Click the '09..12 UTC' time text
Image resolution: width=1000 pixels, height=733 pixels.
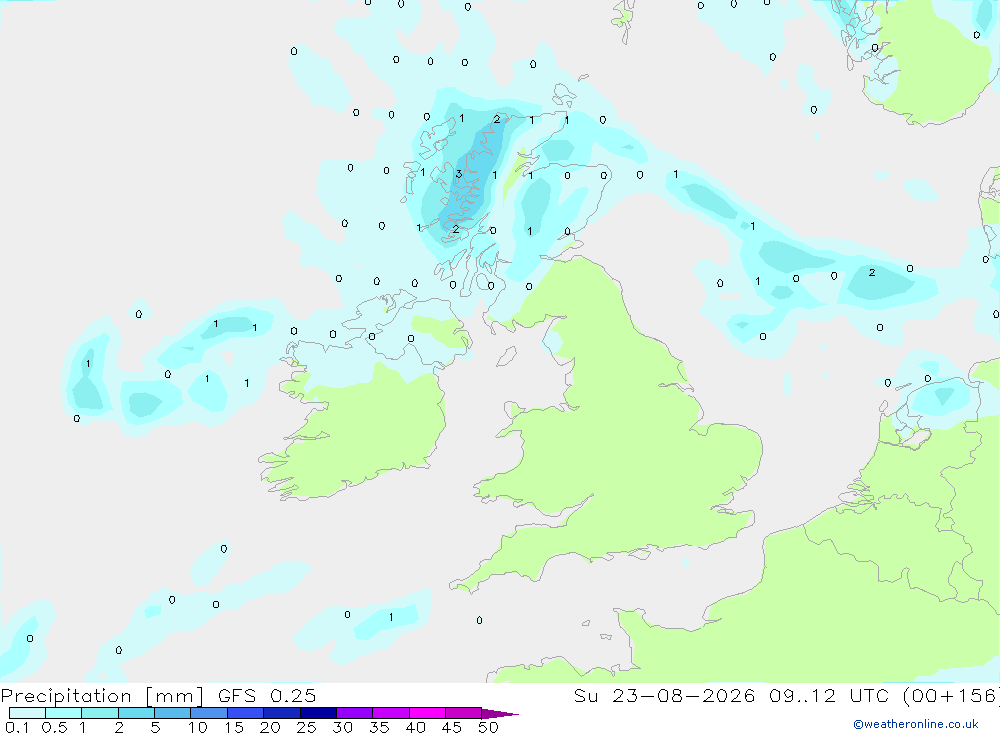(829, 695)
